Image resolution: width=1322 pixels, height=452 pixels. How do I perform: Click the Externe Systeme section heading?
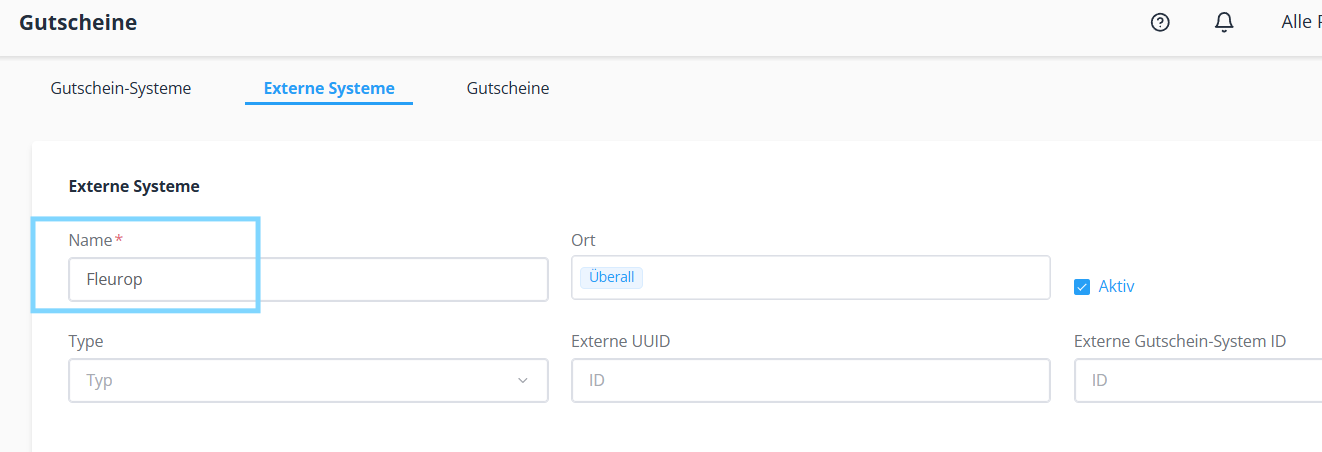pyautogui.click(x=134, y=186)
